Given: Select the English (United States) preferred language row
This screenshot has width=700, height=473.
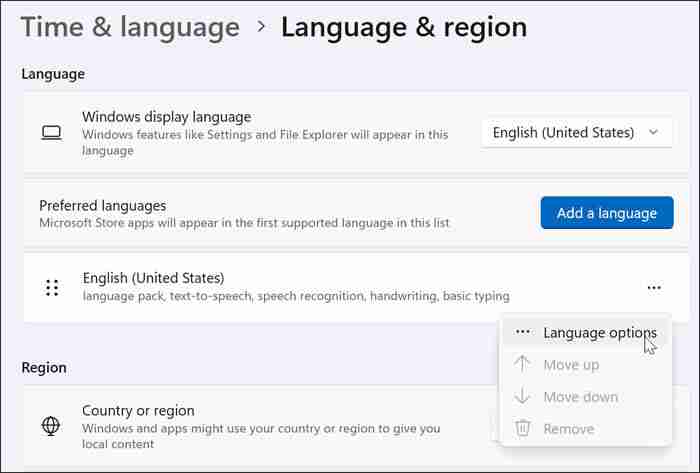Looking at the screenshot, I should pyautogui.click(x=300, y=287).
